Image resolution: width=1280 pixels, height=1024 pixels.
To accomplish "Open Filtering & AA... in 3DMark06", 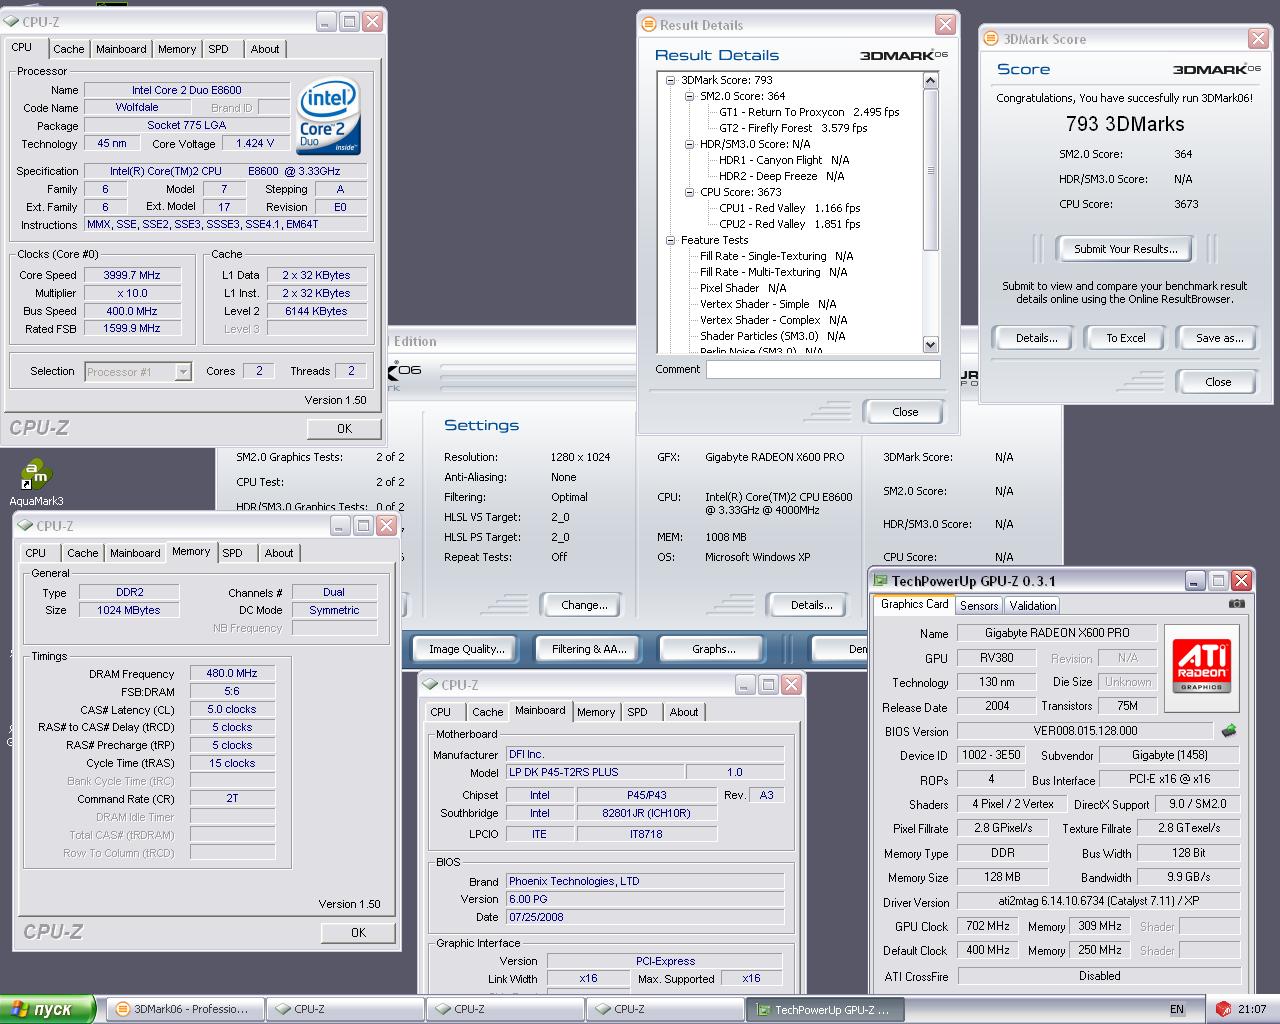I will point(589,649).
